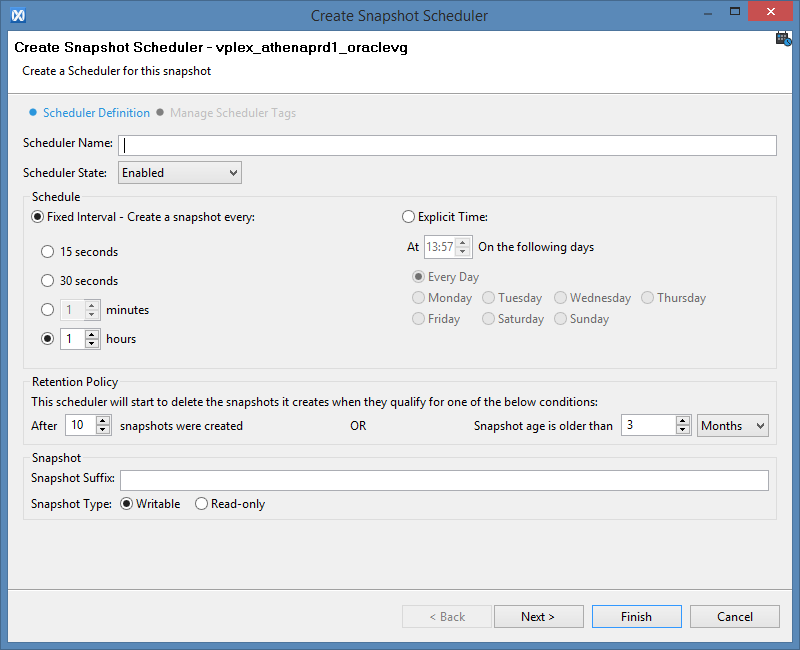Choose the Explicit Time schedule option
800x650 pixels.
coord(408,216)
